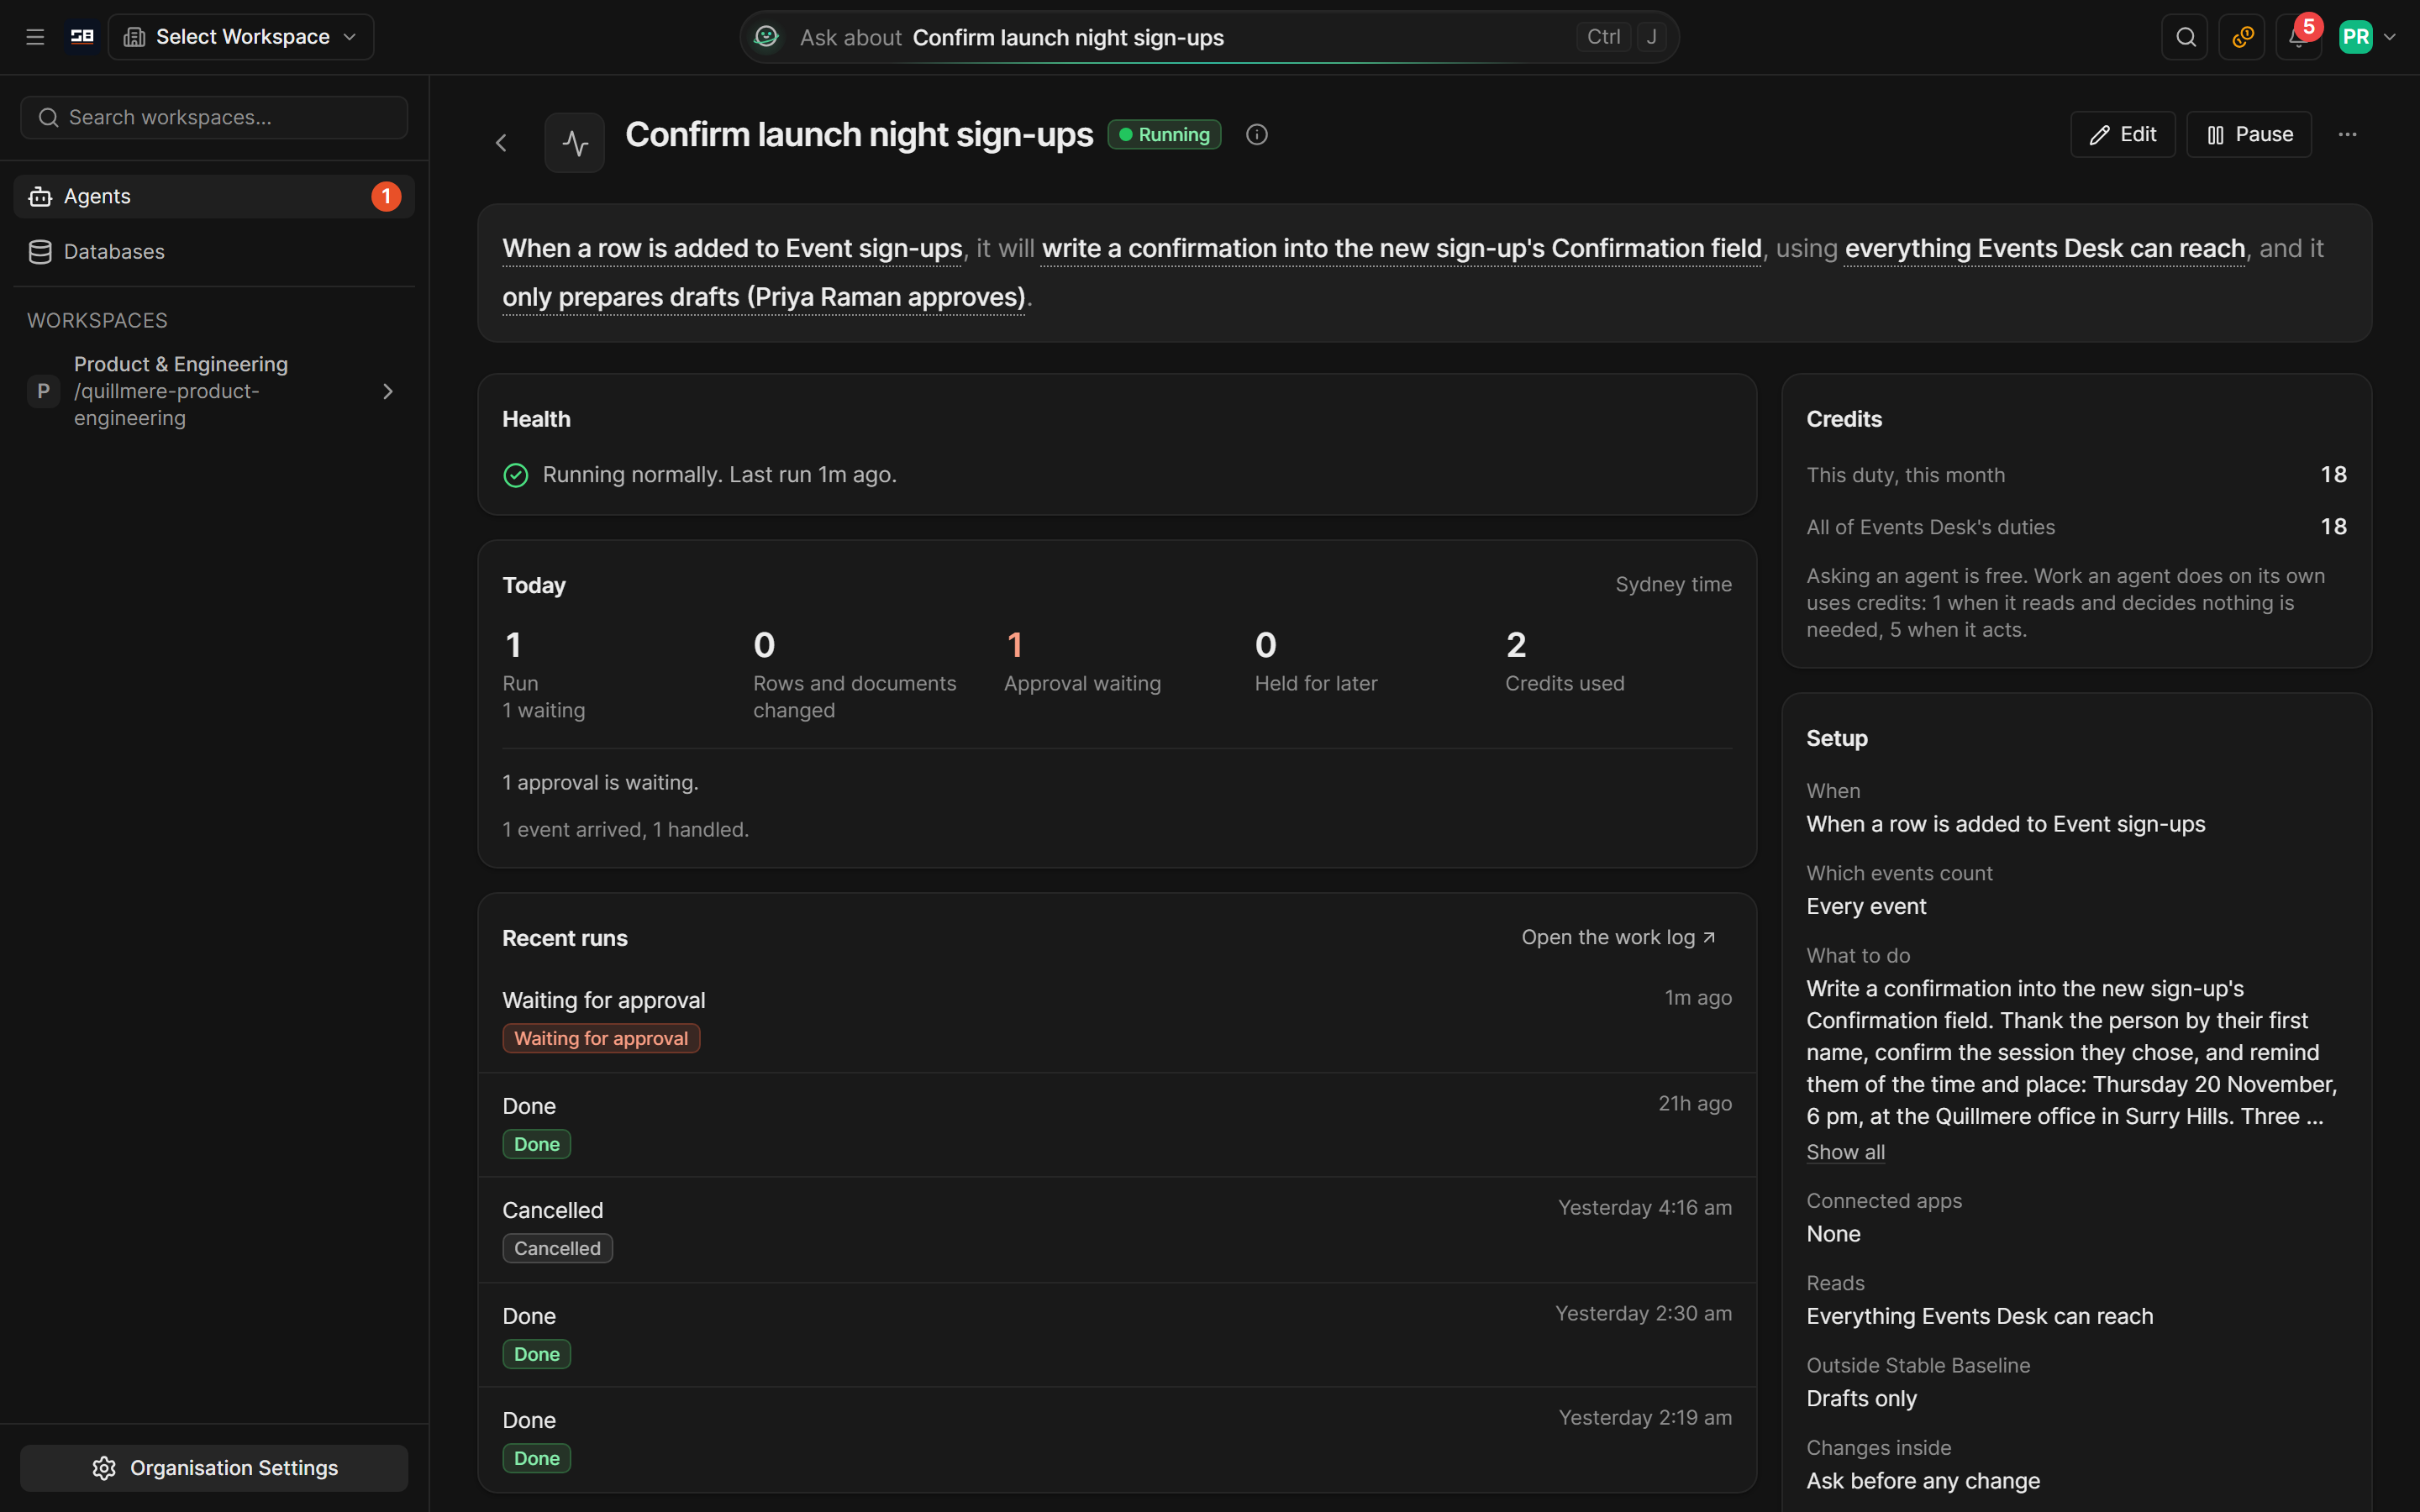Pause the duty
Viewport: 2420px width, 1512px height.
2249,134
